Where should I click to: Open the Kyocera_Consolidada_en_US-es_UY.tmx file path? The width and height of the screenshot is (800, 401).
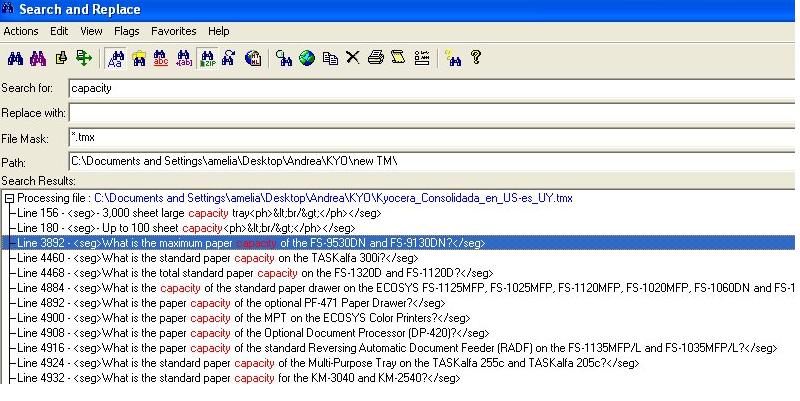(x=333, y=198)
